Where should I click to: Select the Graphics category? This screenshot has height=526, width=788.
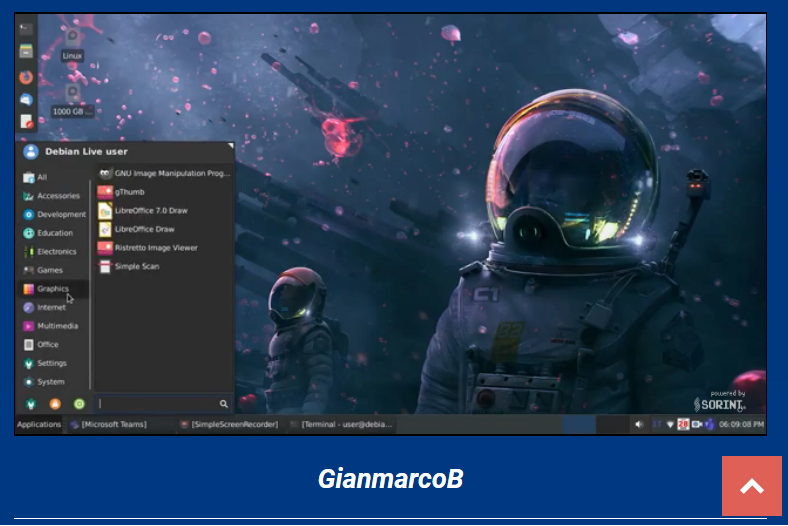[x=54, y=288]
